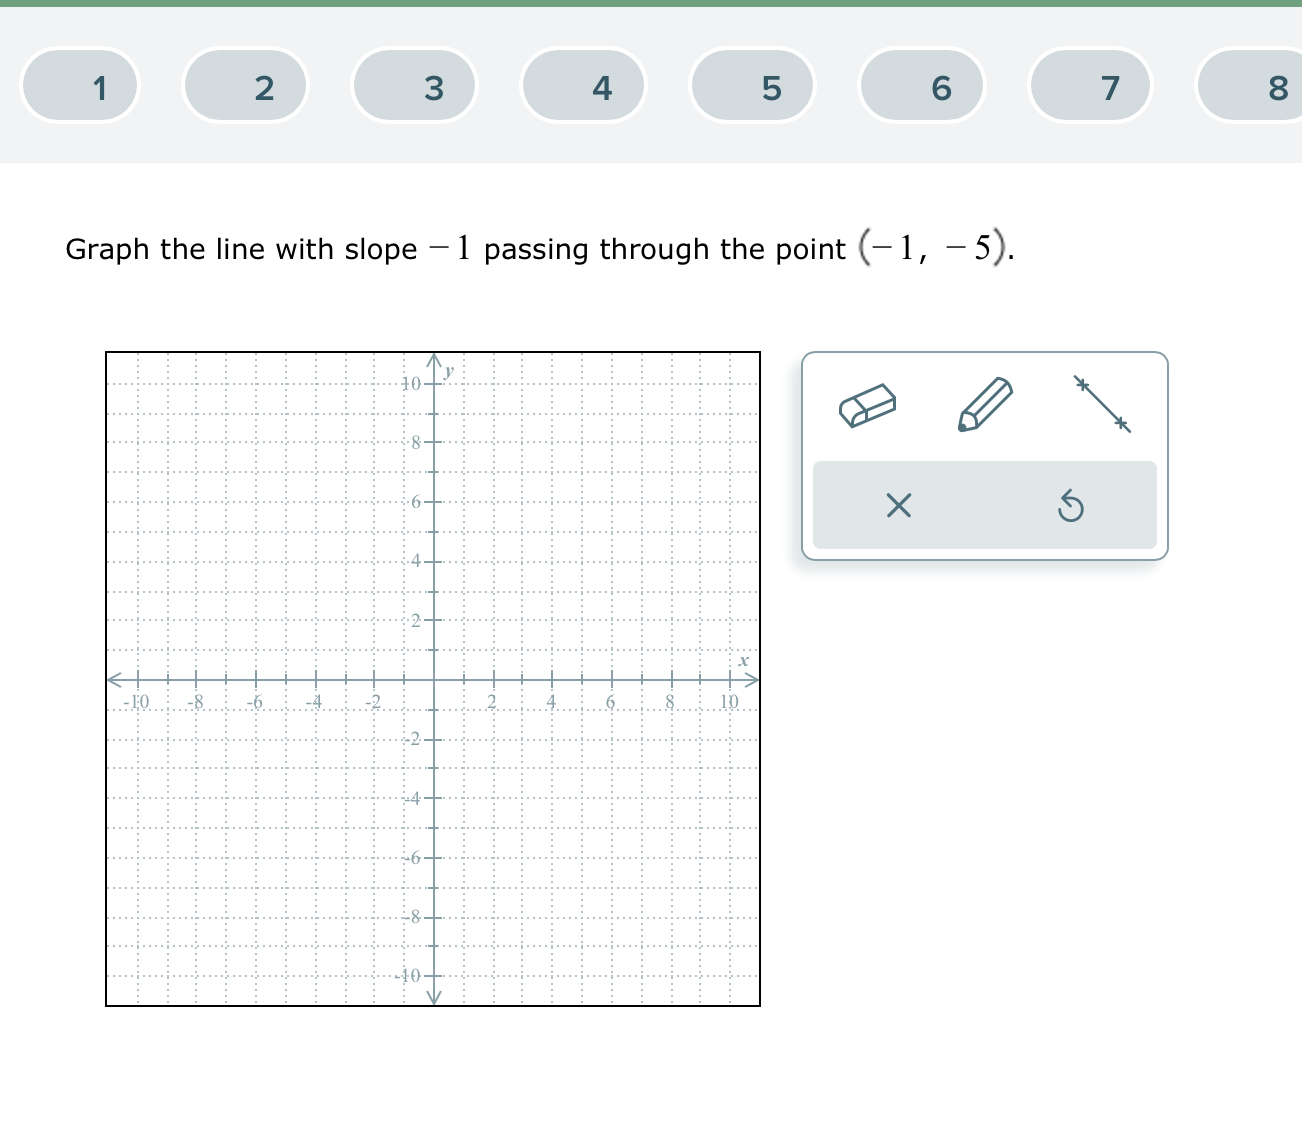Click the x-axis label on the graph
This screenshot has height=1144, width=1302.
[742, 662]
